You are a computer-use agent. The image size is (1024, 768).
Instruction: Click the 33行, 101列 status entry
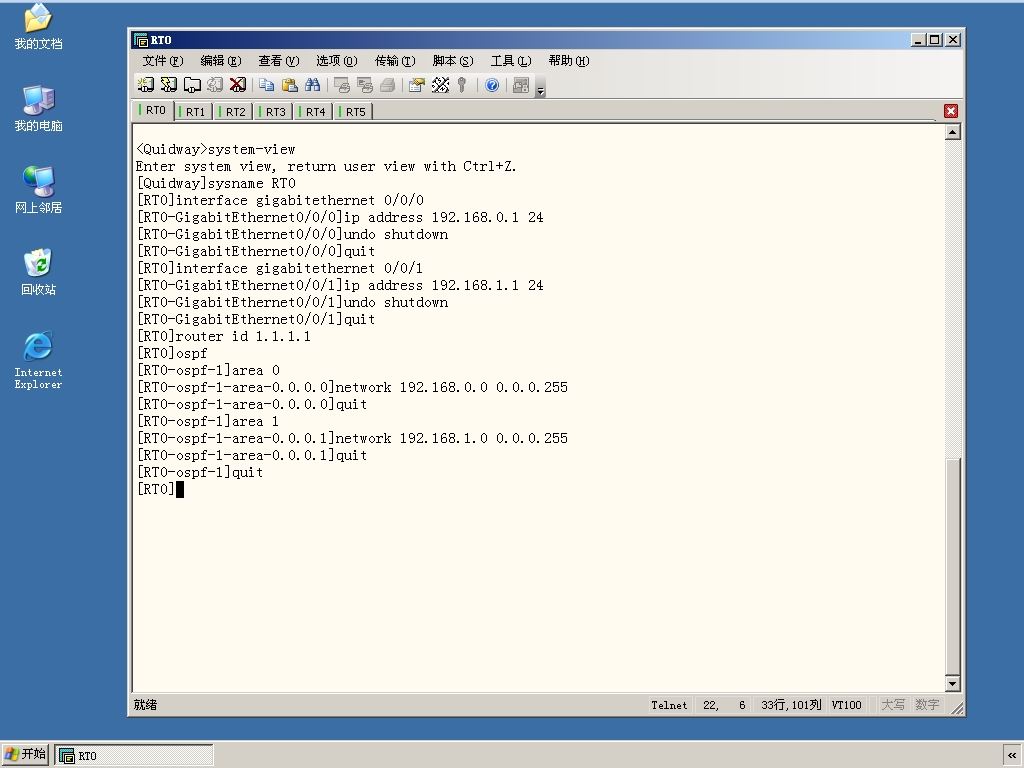(x=791, y=705)
